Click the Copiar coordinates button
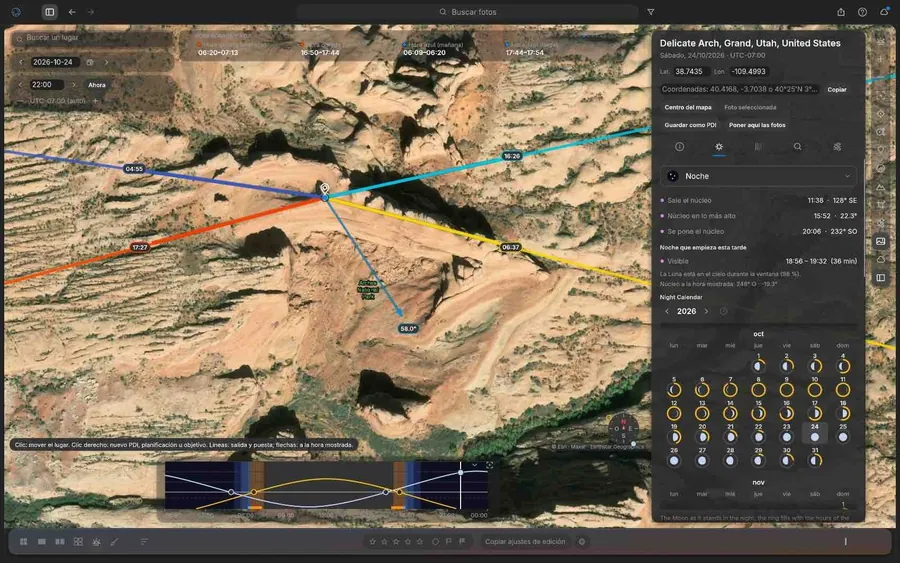Screen dimensions: 900x563 837,90
